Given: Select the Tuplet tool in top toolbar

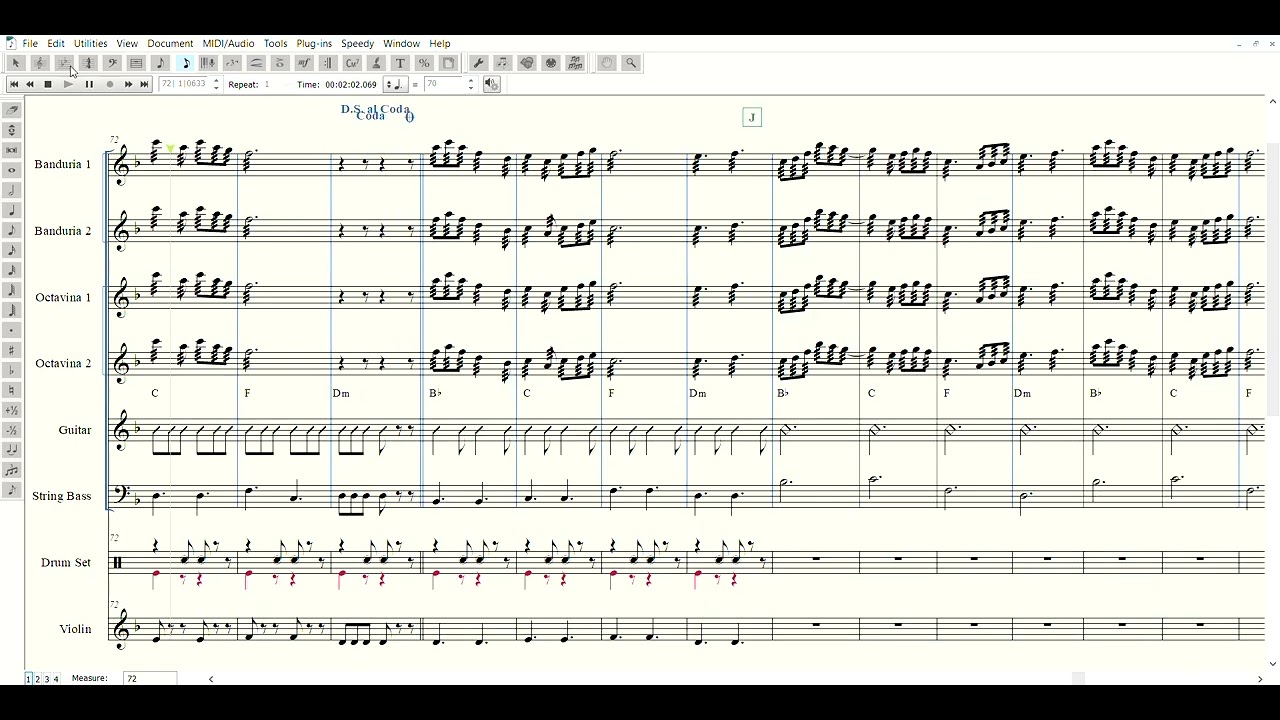Looking at the screenshot, I should coord(232,63).
